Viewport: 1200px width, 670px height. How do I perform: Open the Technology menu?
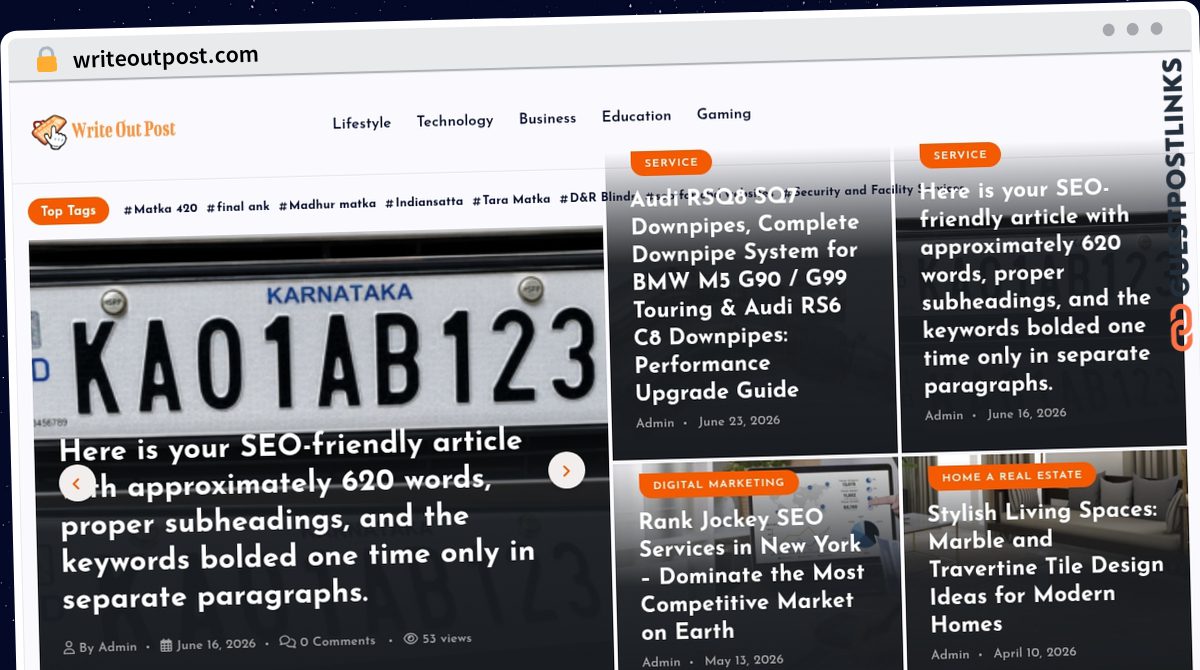point(455,121)
